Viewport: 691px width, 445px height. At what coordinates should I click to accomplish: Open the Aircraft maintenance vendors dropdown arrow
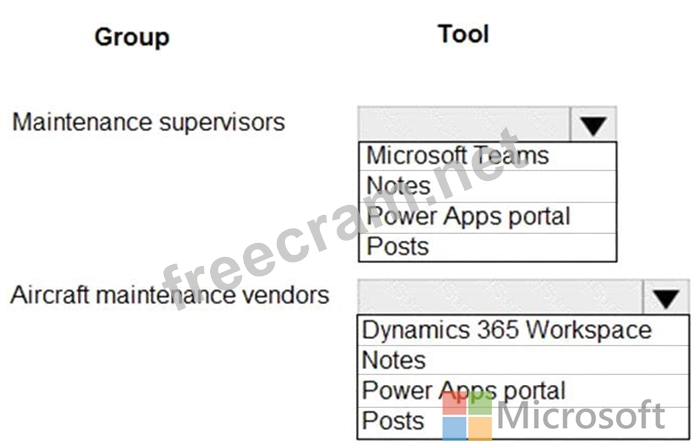pos(665,297)
